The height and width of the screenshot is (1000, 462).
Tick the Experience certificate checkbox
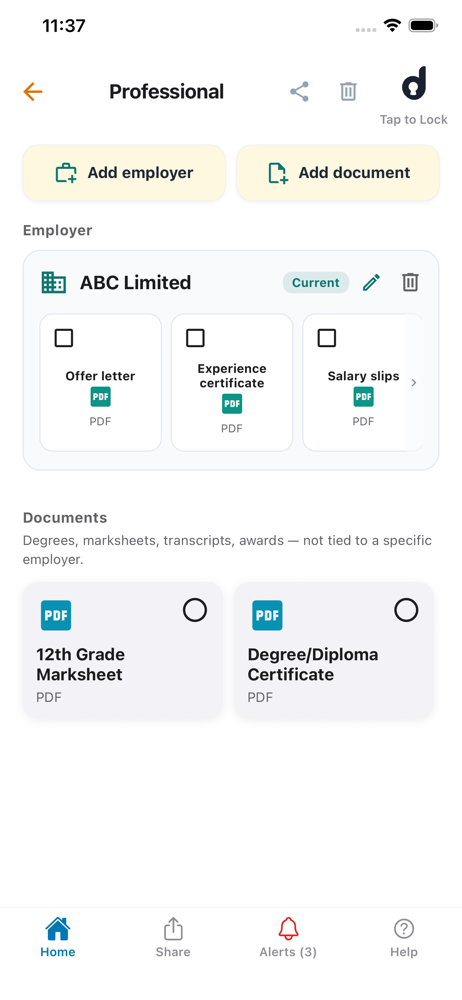point(195,338)
